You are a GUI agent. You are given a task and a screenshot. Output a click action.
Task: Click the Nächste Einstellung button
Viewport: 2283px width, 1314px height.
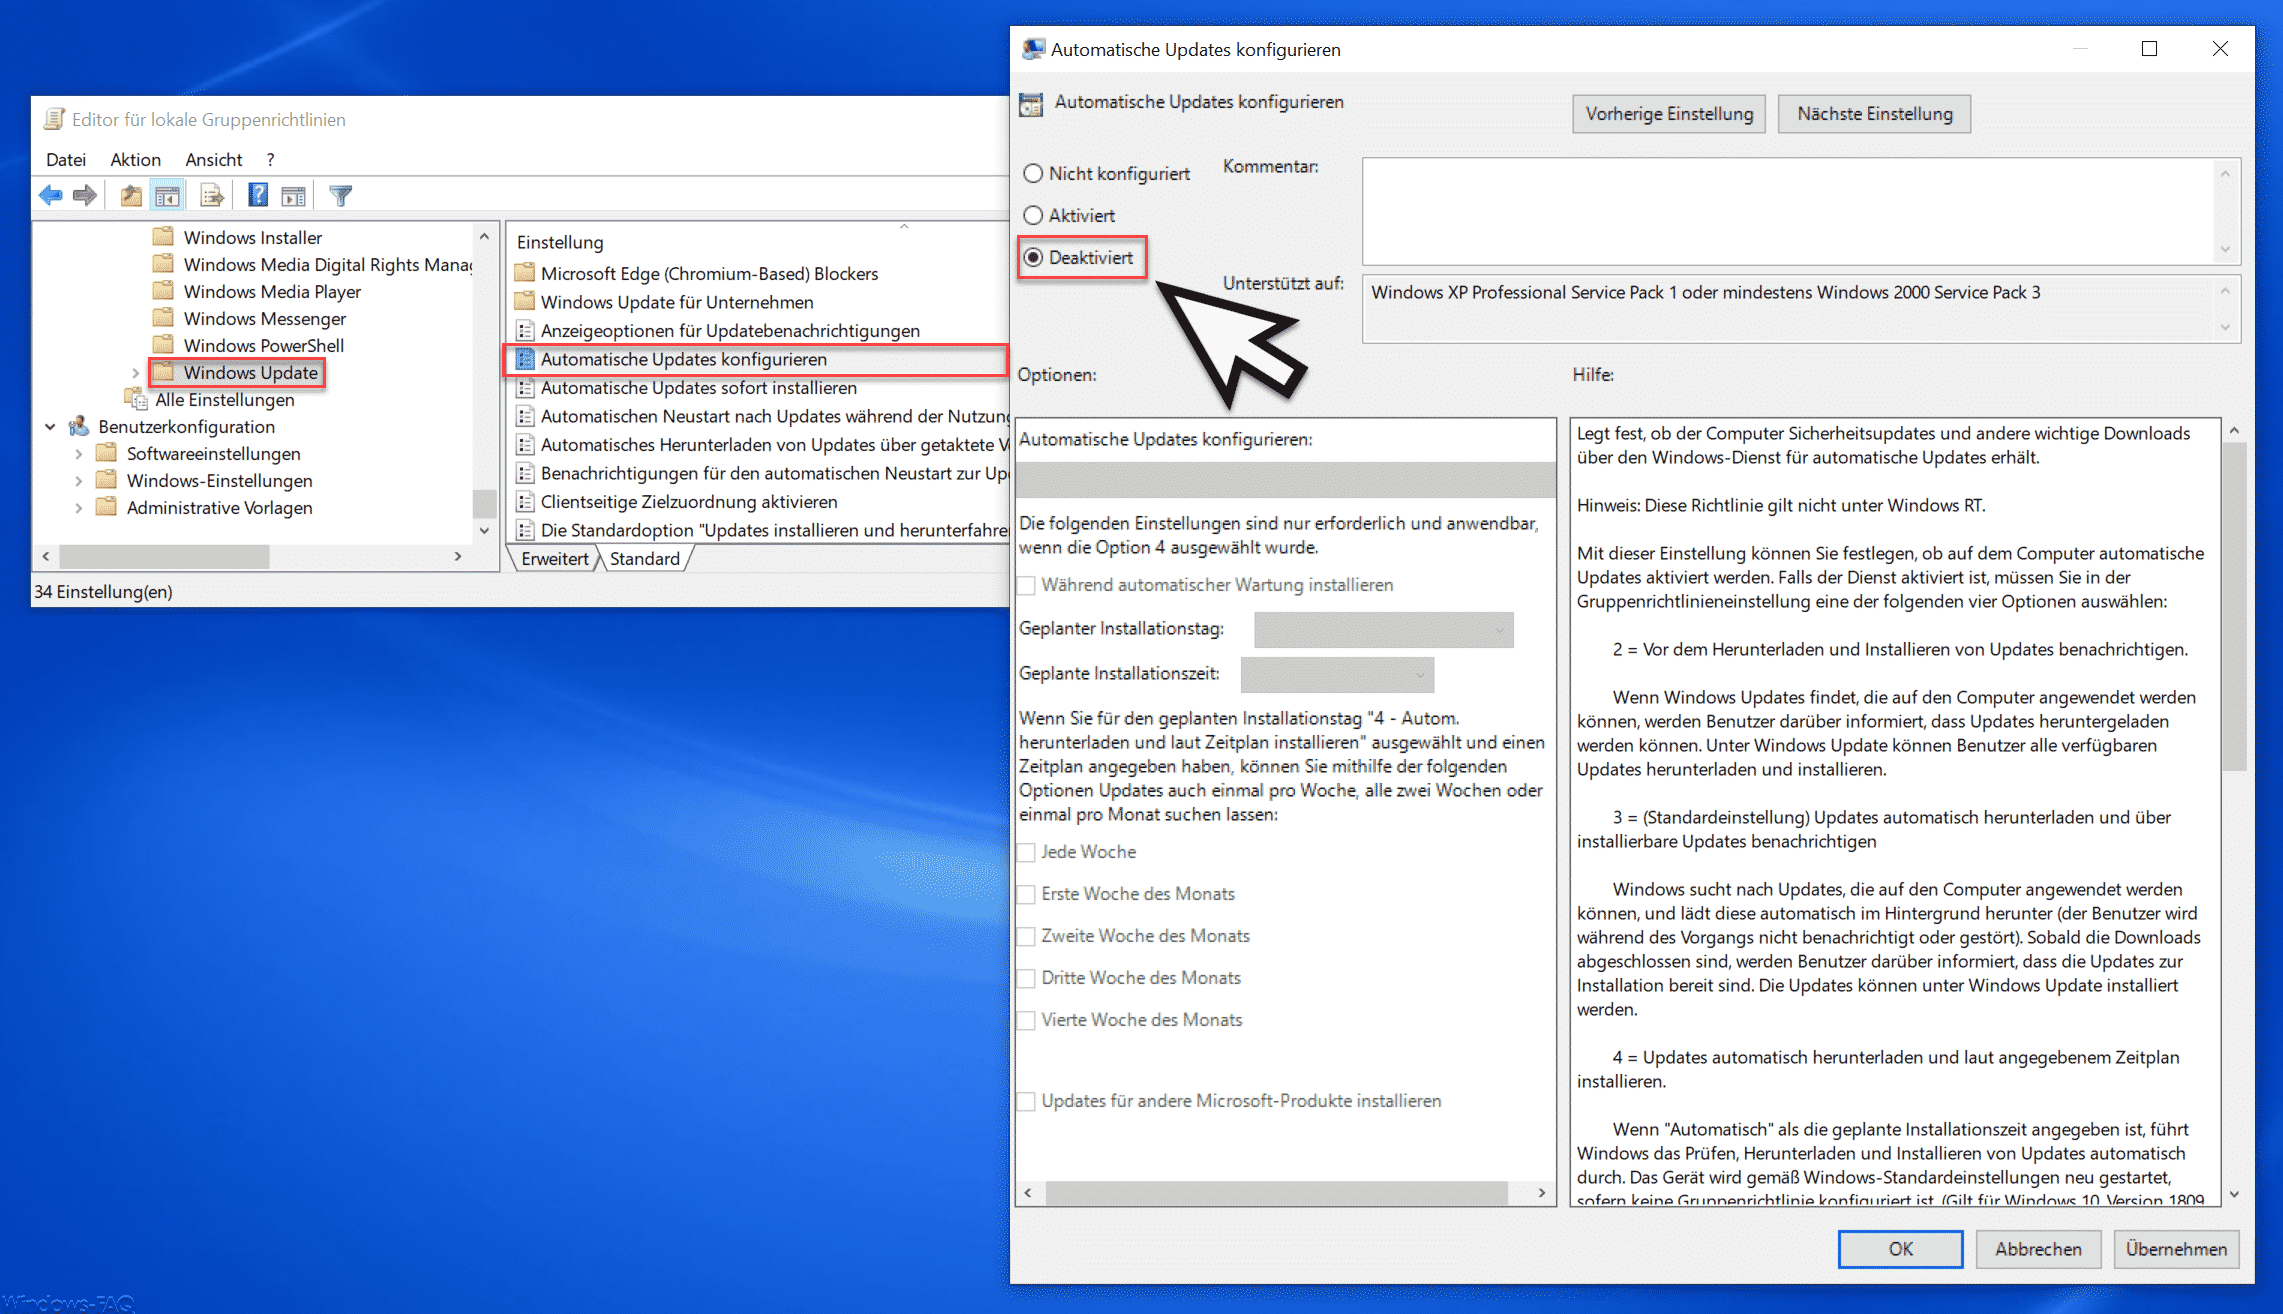(1878, 113)
